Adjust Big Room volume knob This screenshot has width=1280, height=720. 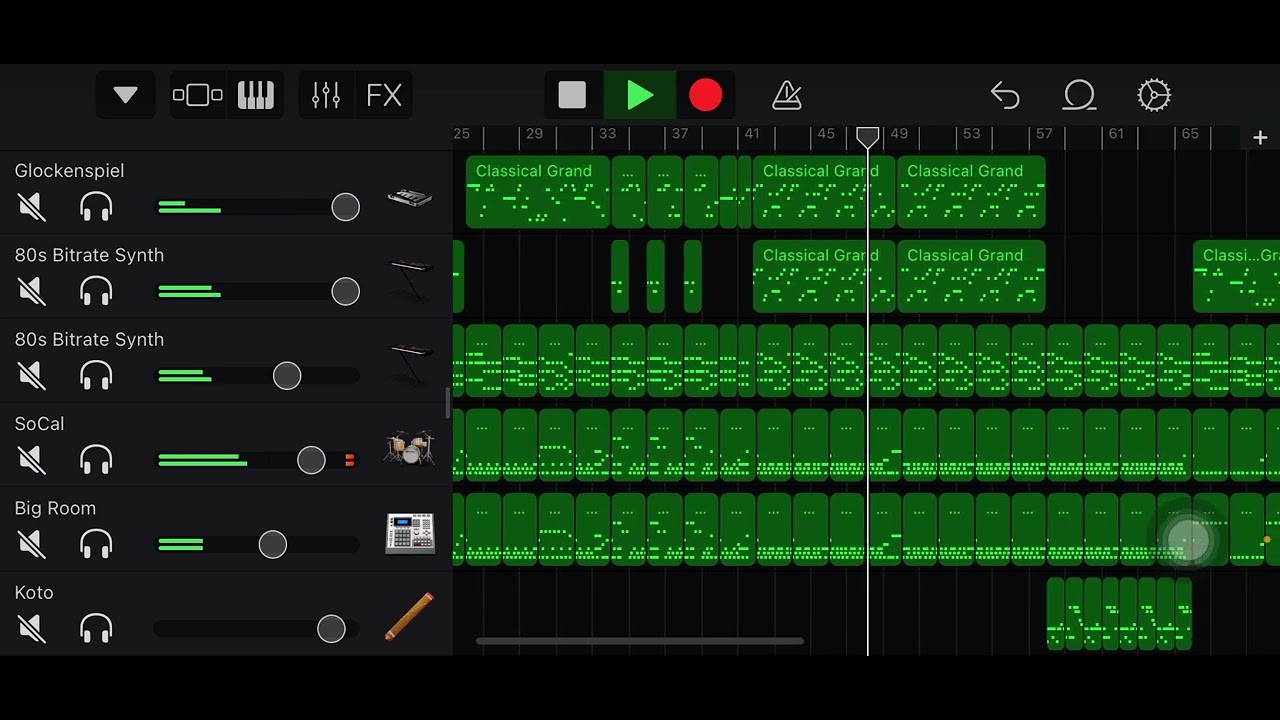[272, 544]
